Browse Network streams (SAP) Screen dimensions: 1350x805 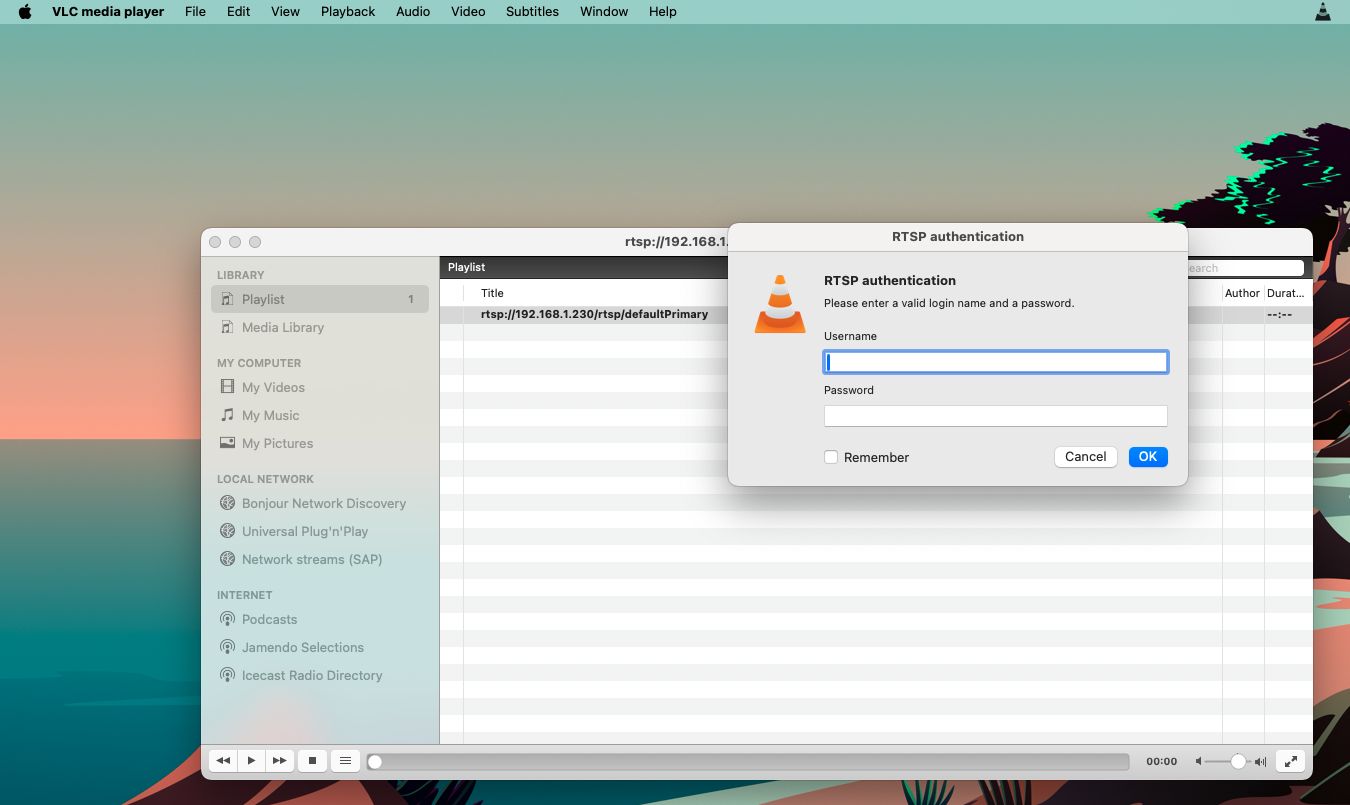coord(312,559)
